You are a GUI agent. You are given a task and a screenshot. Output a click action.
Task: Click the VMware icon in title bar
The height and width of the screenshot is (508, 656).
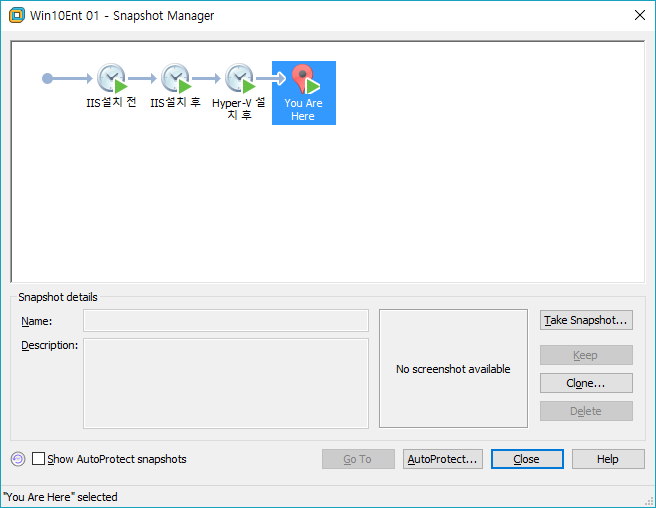[x=17, y=15]
